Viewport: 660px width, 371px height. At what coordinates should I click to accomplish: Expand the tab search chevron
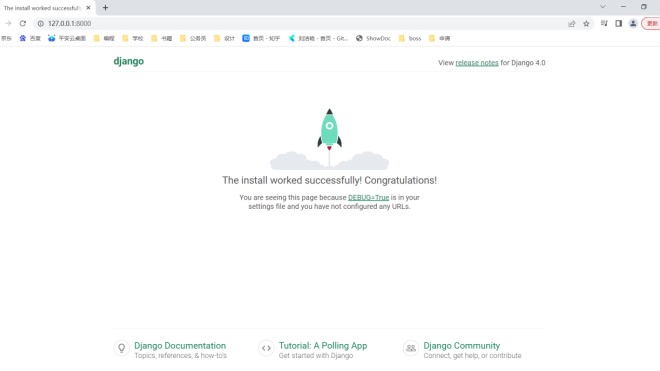point(603,7)
